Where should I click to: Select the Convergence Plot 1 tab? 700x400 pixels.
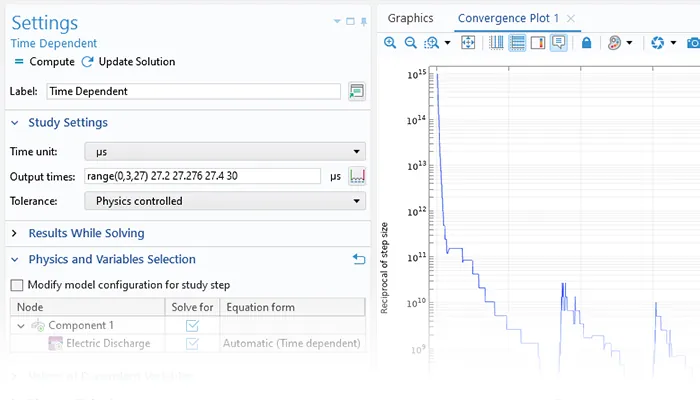coord(507,18)
